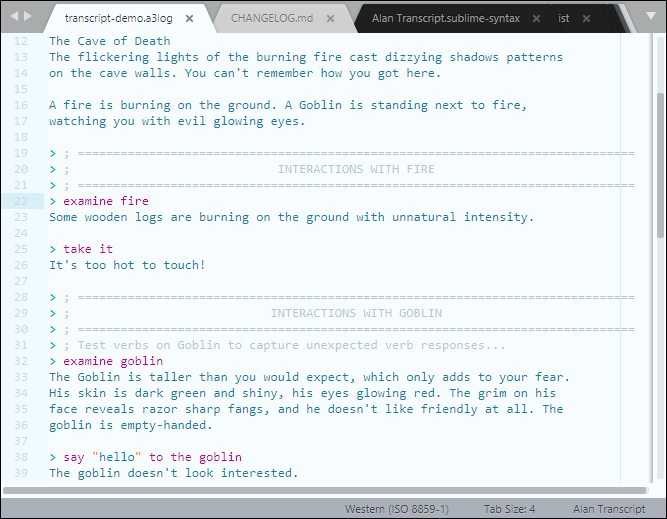Click 'on the cave walls.' line

coord(245,73)
